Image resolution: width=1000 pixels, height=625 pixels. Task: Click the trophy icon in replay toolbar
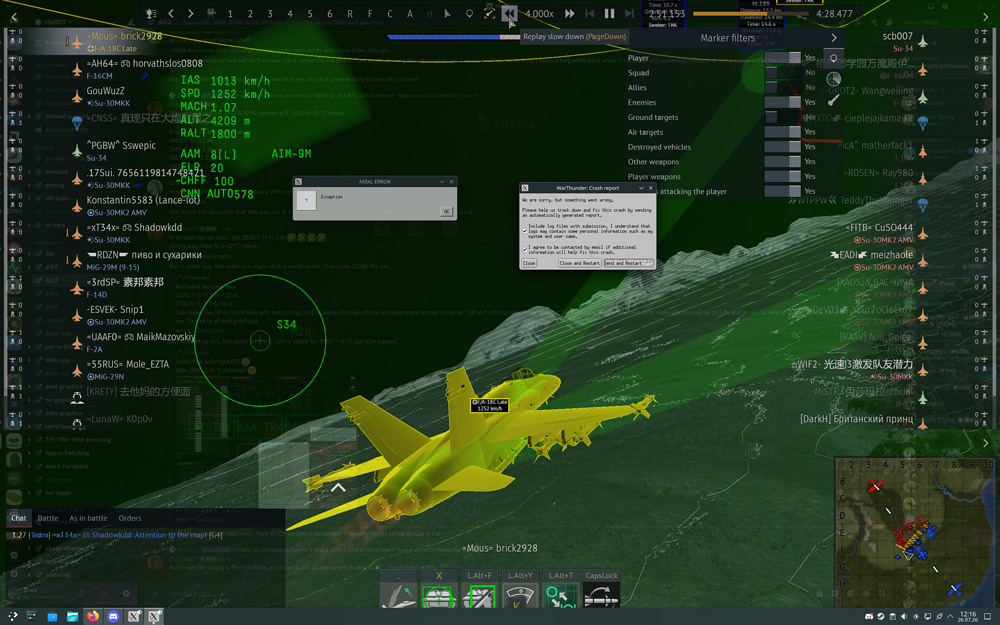[151, 13]
